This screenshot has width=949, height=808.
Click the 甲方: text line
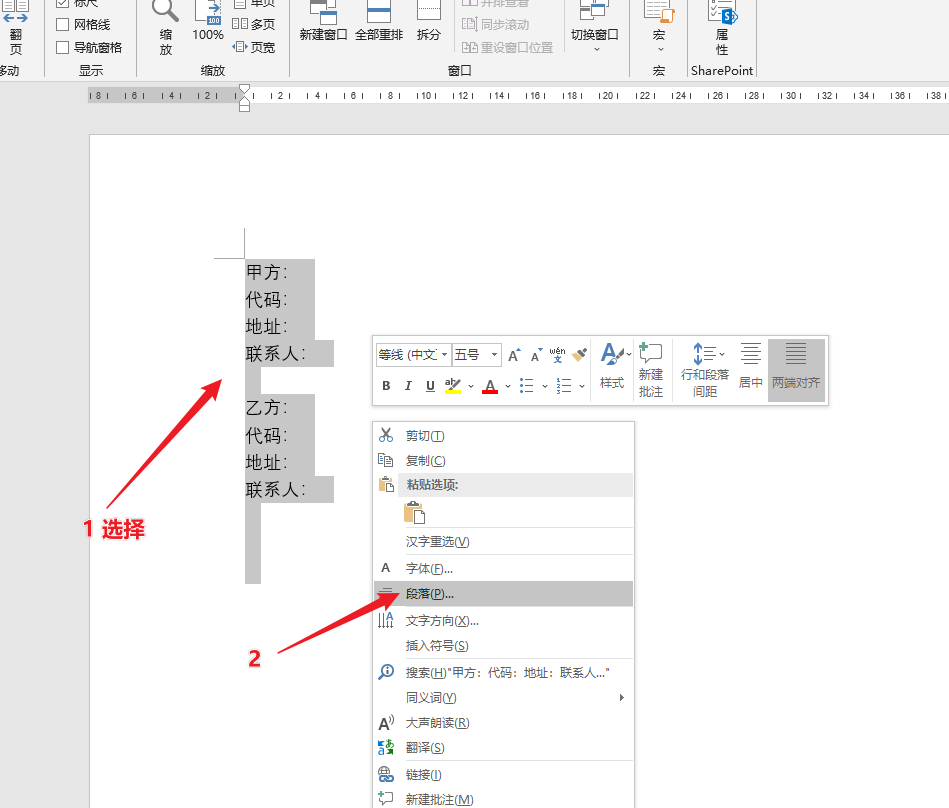267,272
